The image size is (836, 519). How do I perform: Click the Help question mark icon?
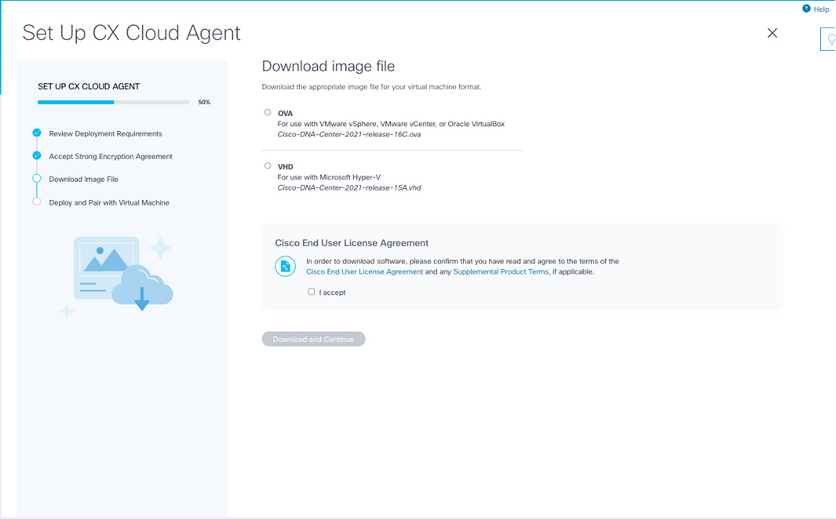click(806, 9)
